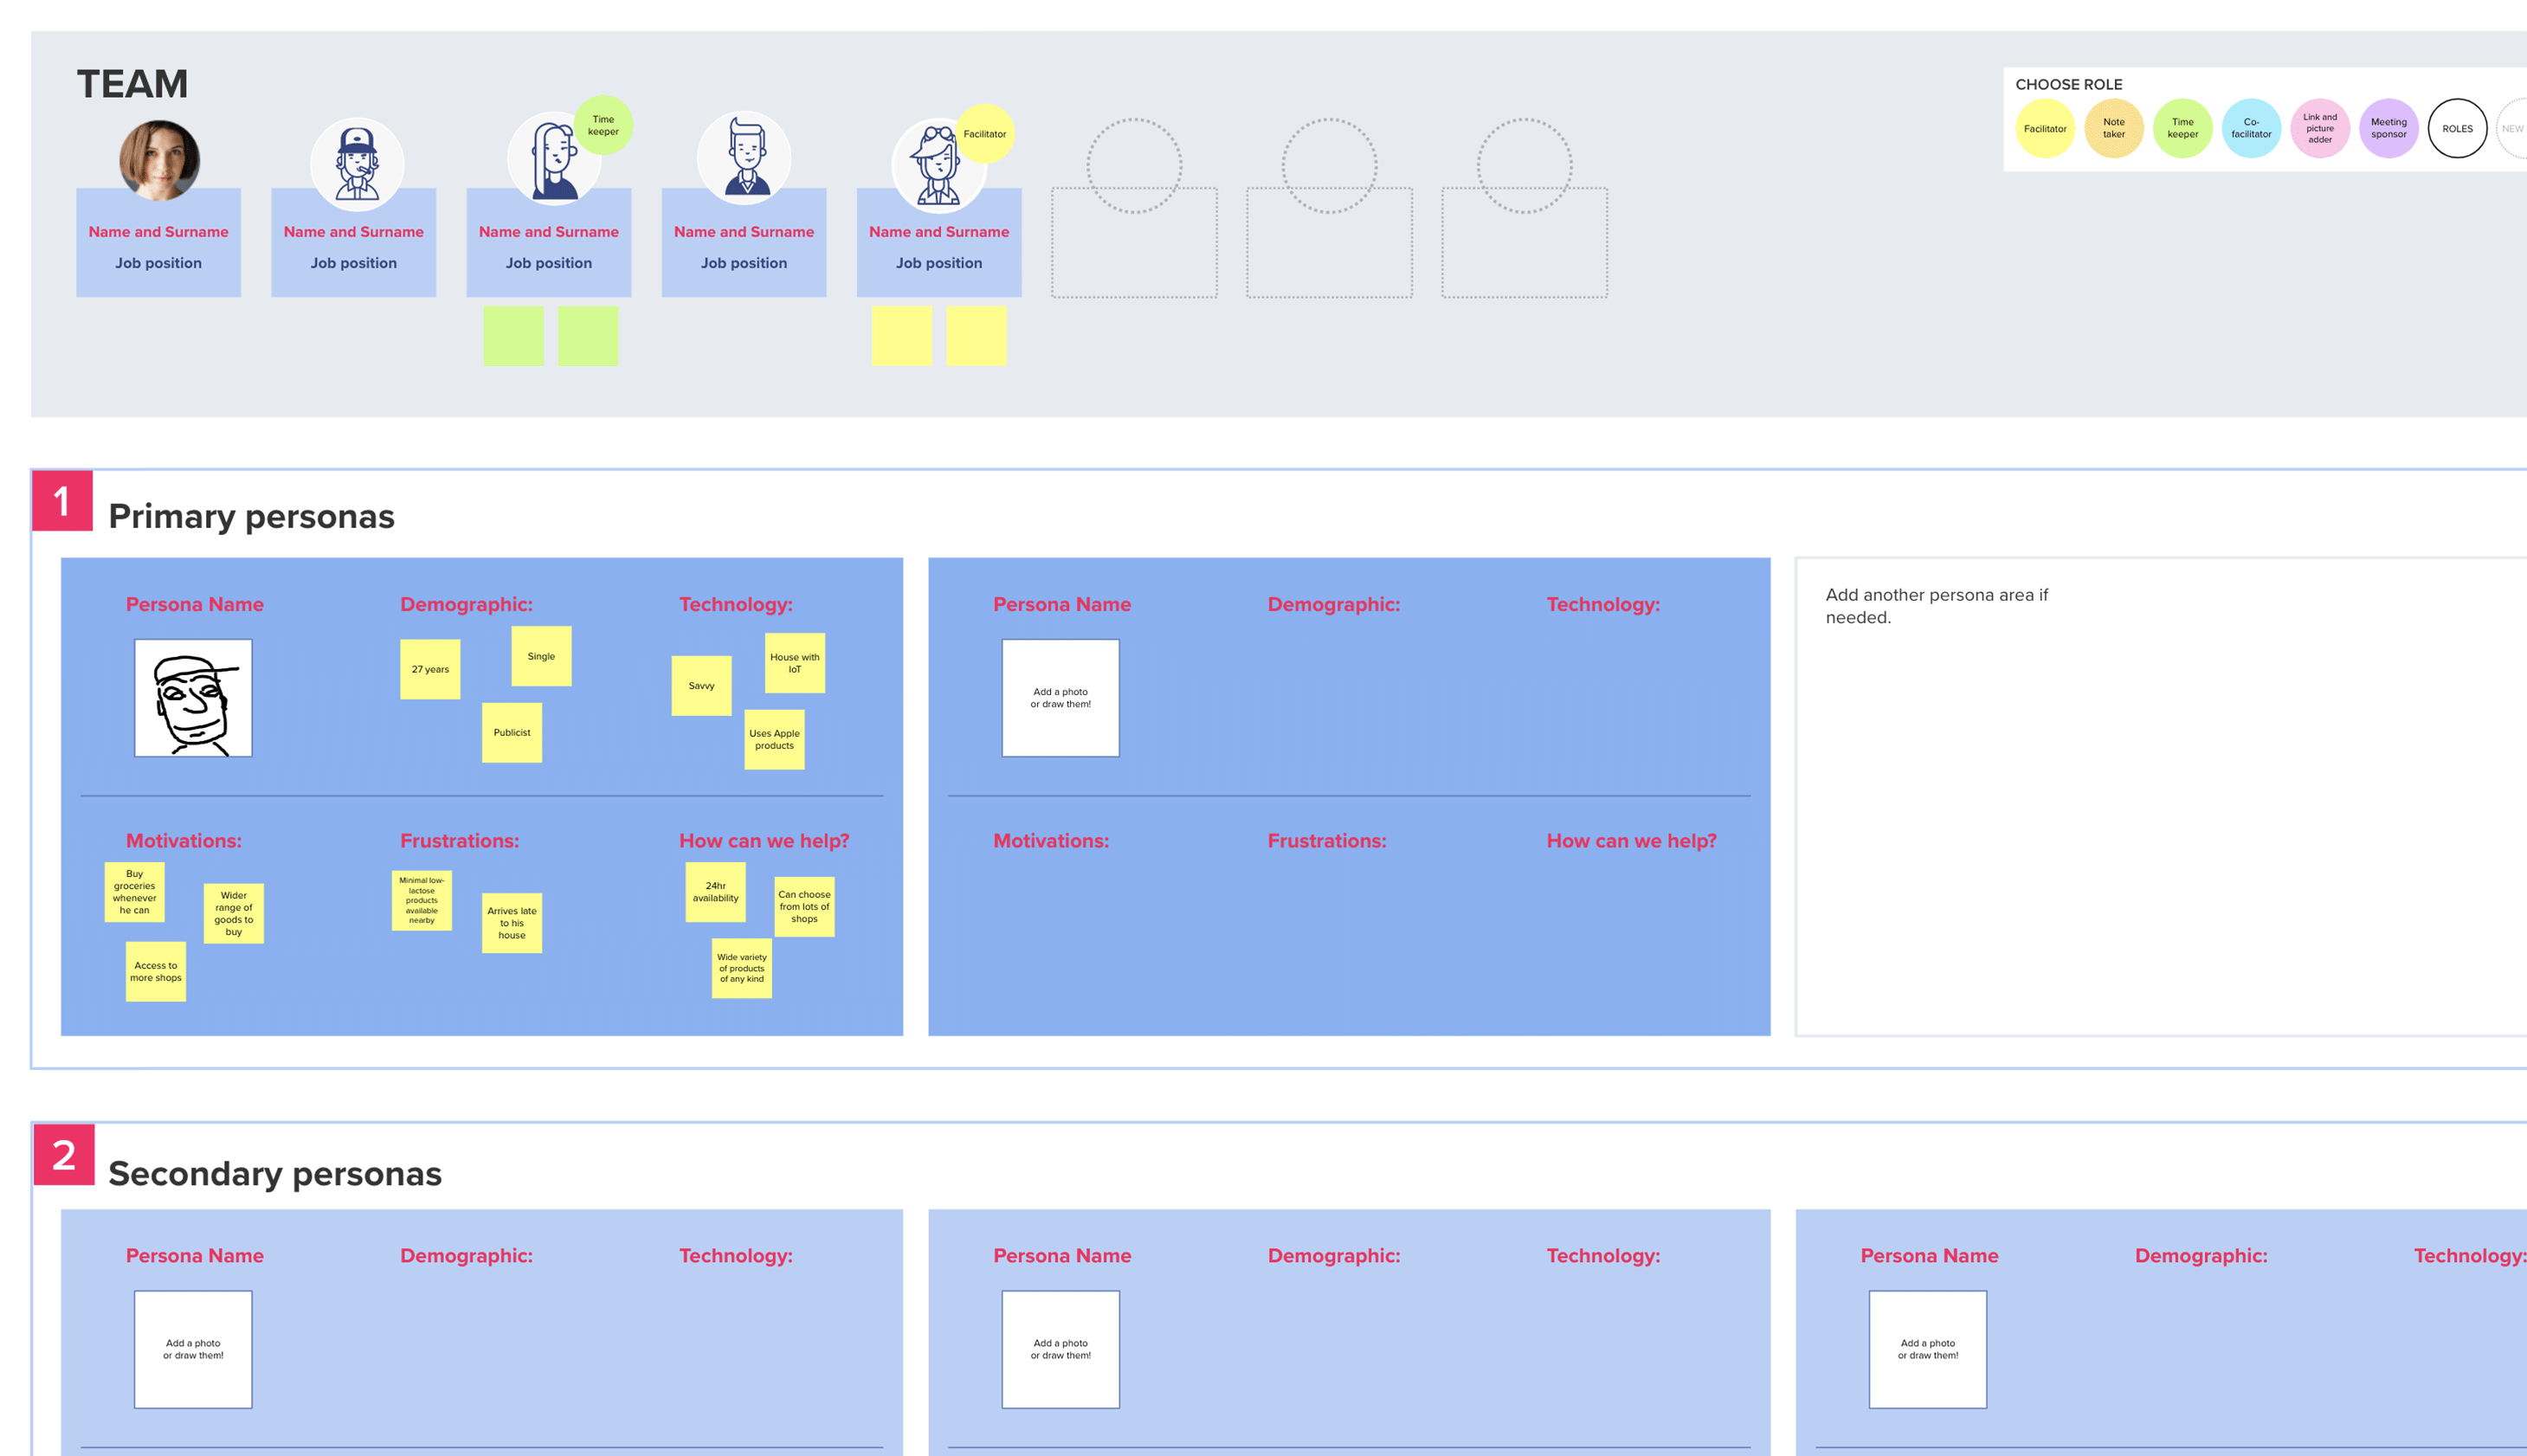The height and width of the screenshot is (1456, 2527).
Task: Select the suited man avatar illustration
Action: click(744, 158)
